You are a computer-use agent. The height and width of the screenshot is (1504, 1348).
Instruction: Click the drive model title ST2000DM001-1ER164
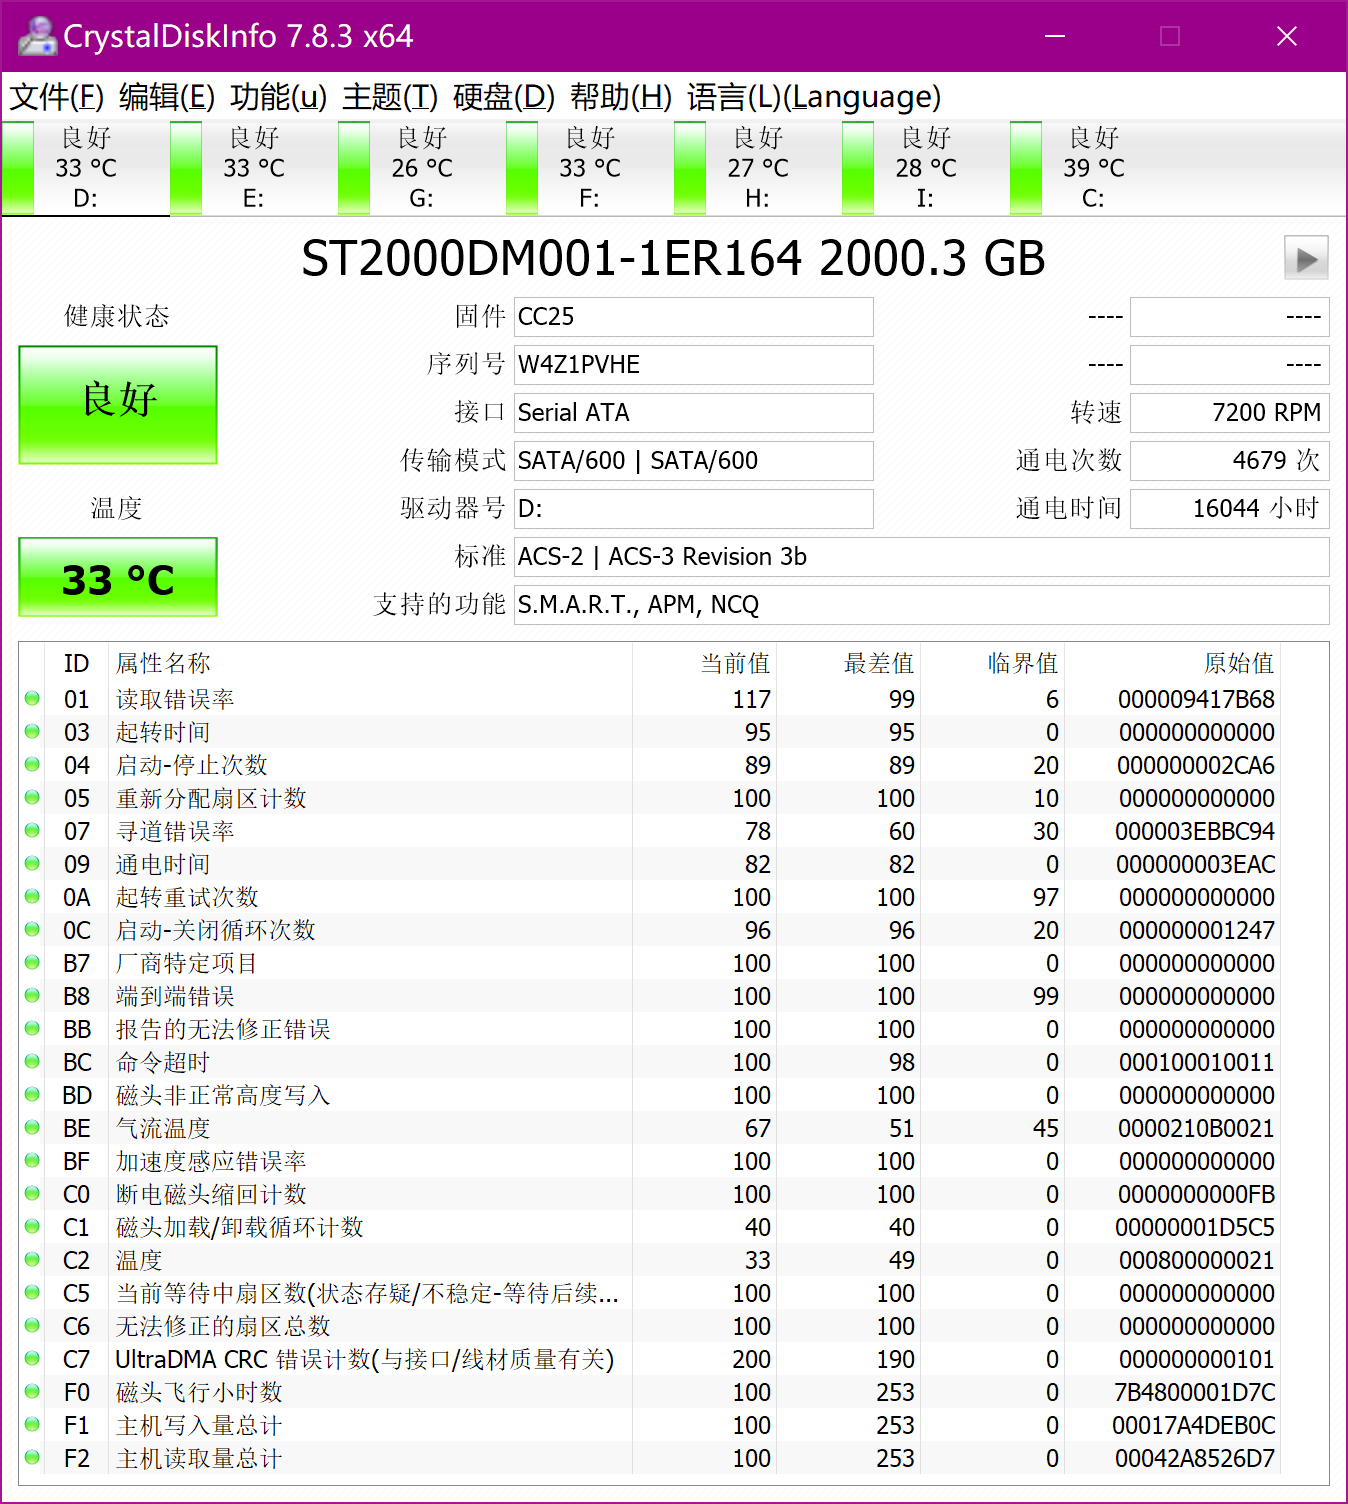tap(551, 258)
